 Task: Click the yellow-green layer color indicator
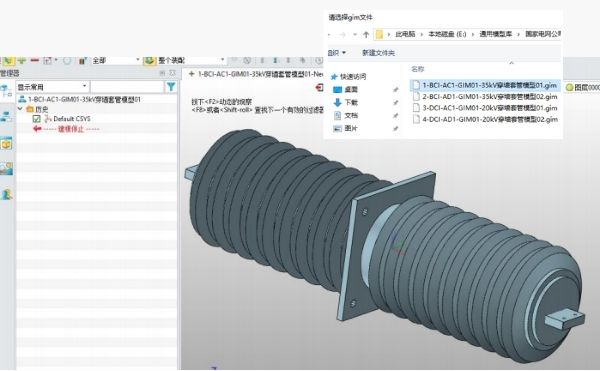pos(569,88)
